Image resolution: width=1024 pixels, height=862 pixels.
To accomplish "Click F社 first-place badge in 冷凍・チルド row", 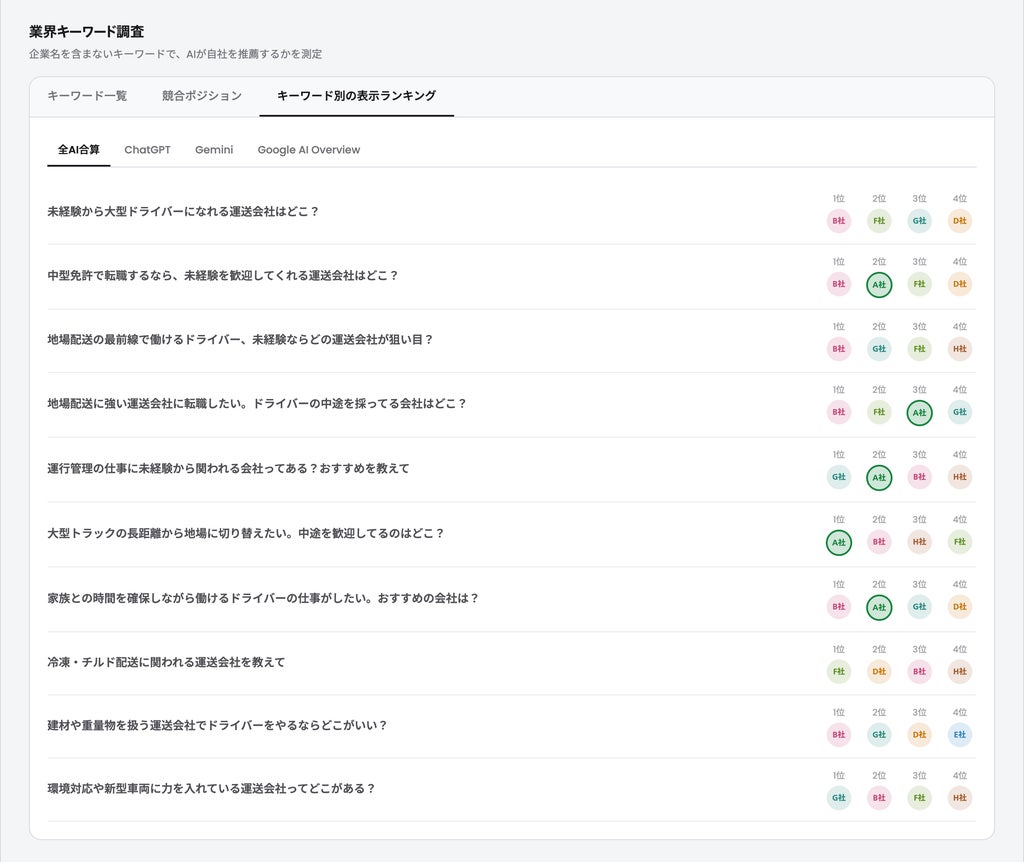I will 839,671.
